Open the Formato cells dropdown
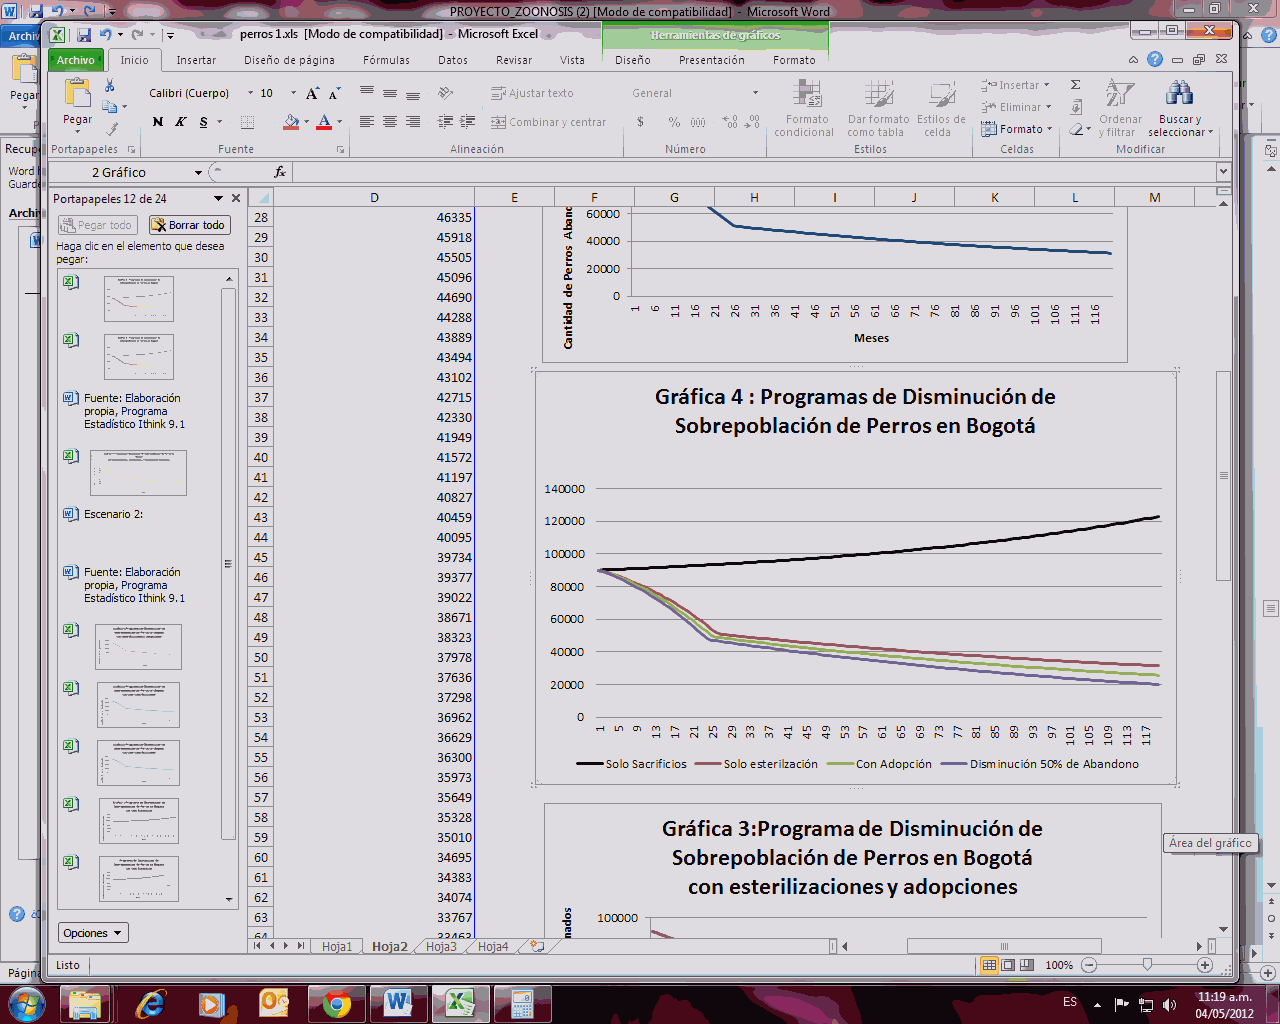Image resolution: width=1280 pixels, height=1024 pixels. pyautogui.click(x=1019, y=129)
